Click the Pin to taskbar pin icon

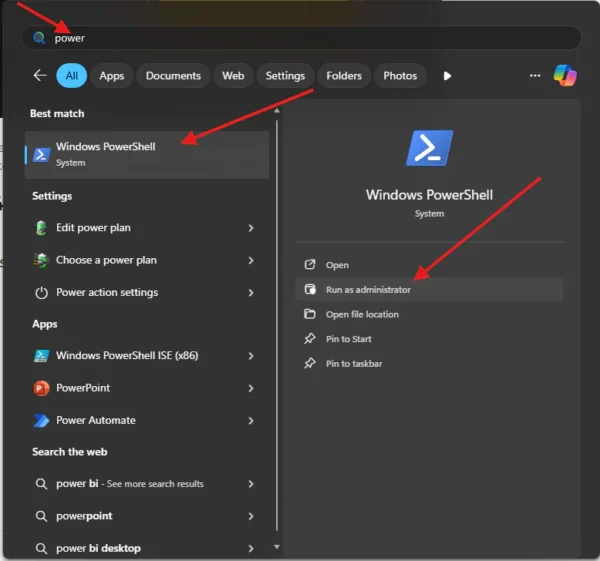point(310,363)
